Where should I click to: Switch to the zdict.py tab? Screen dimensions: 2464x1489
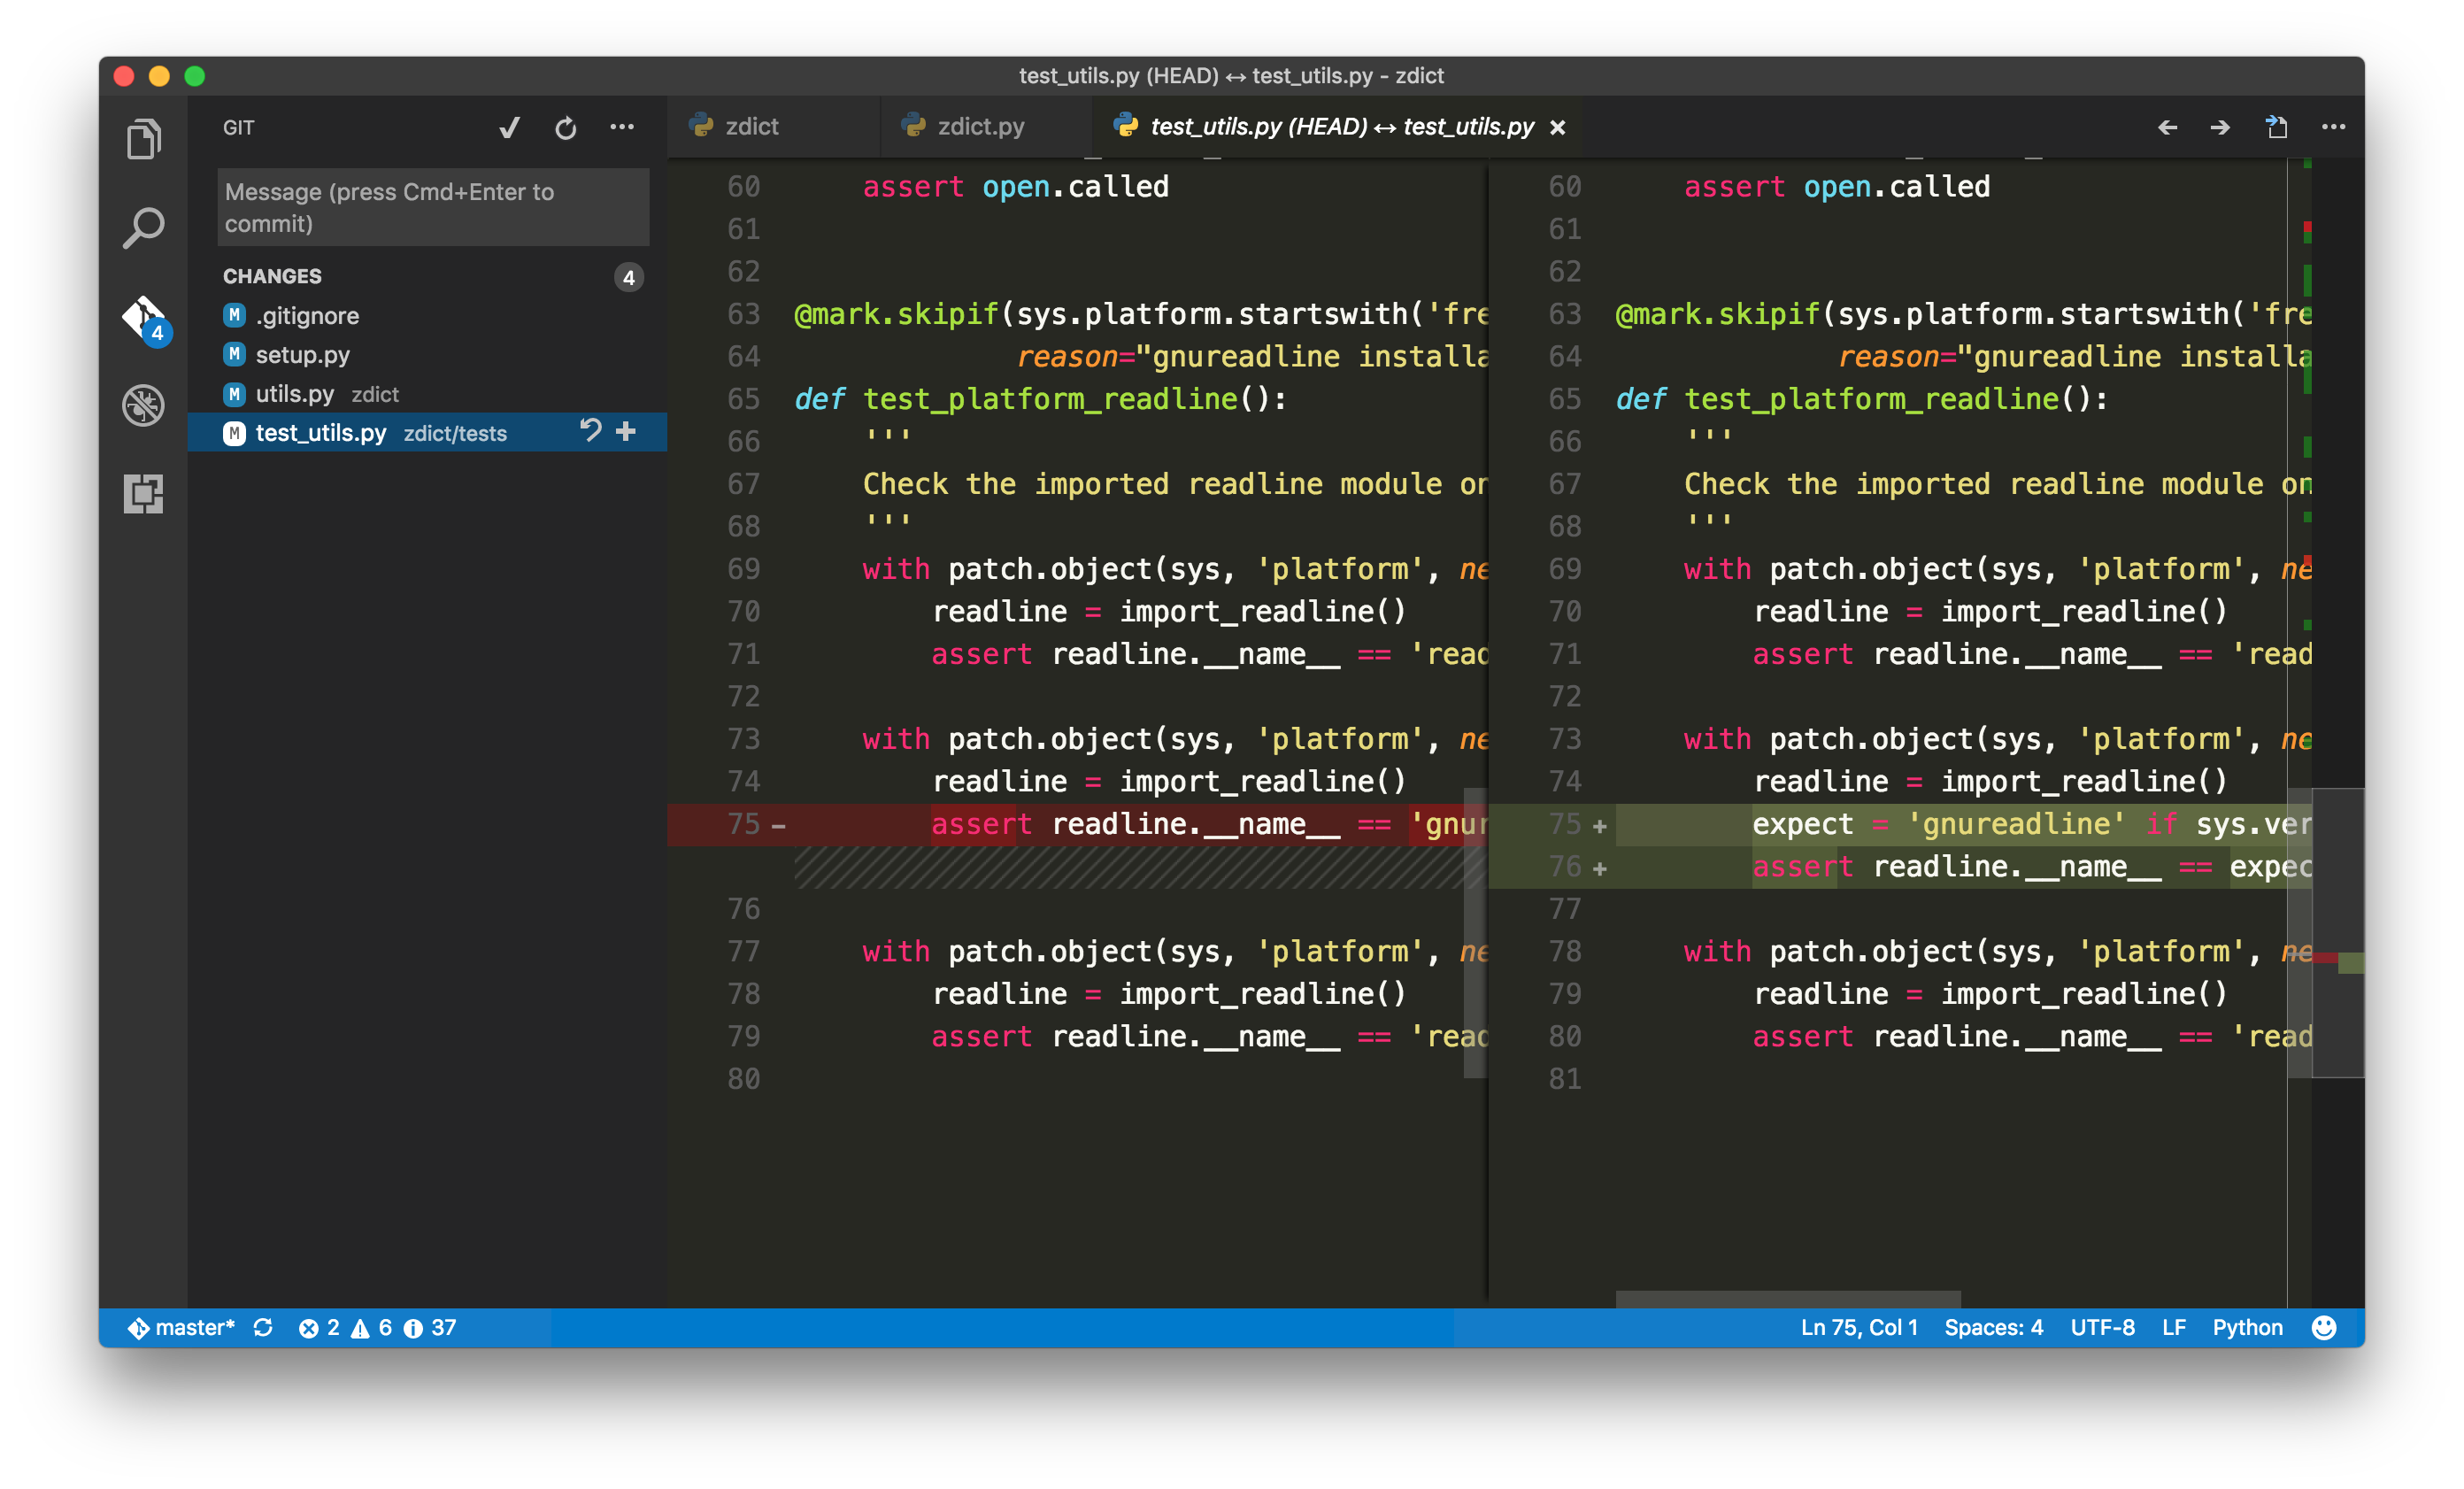pyautogui.click(x=979, y=127)
